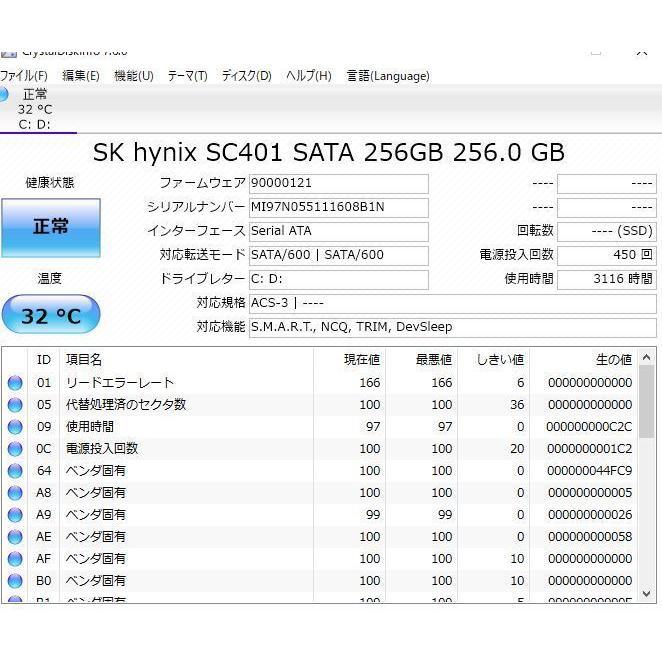Click status orb for ID 09 row
Screen dimensions: 662x662
click(15, 427)
